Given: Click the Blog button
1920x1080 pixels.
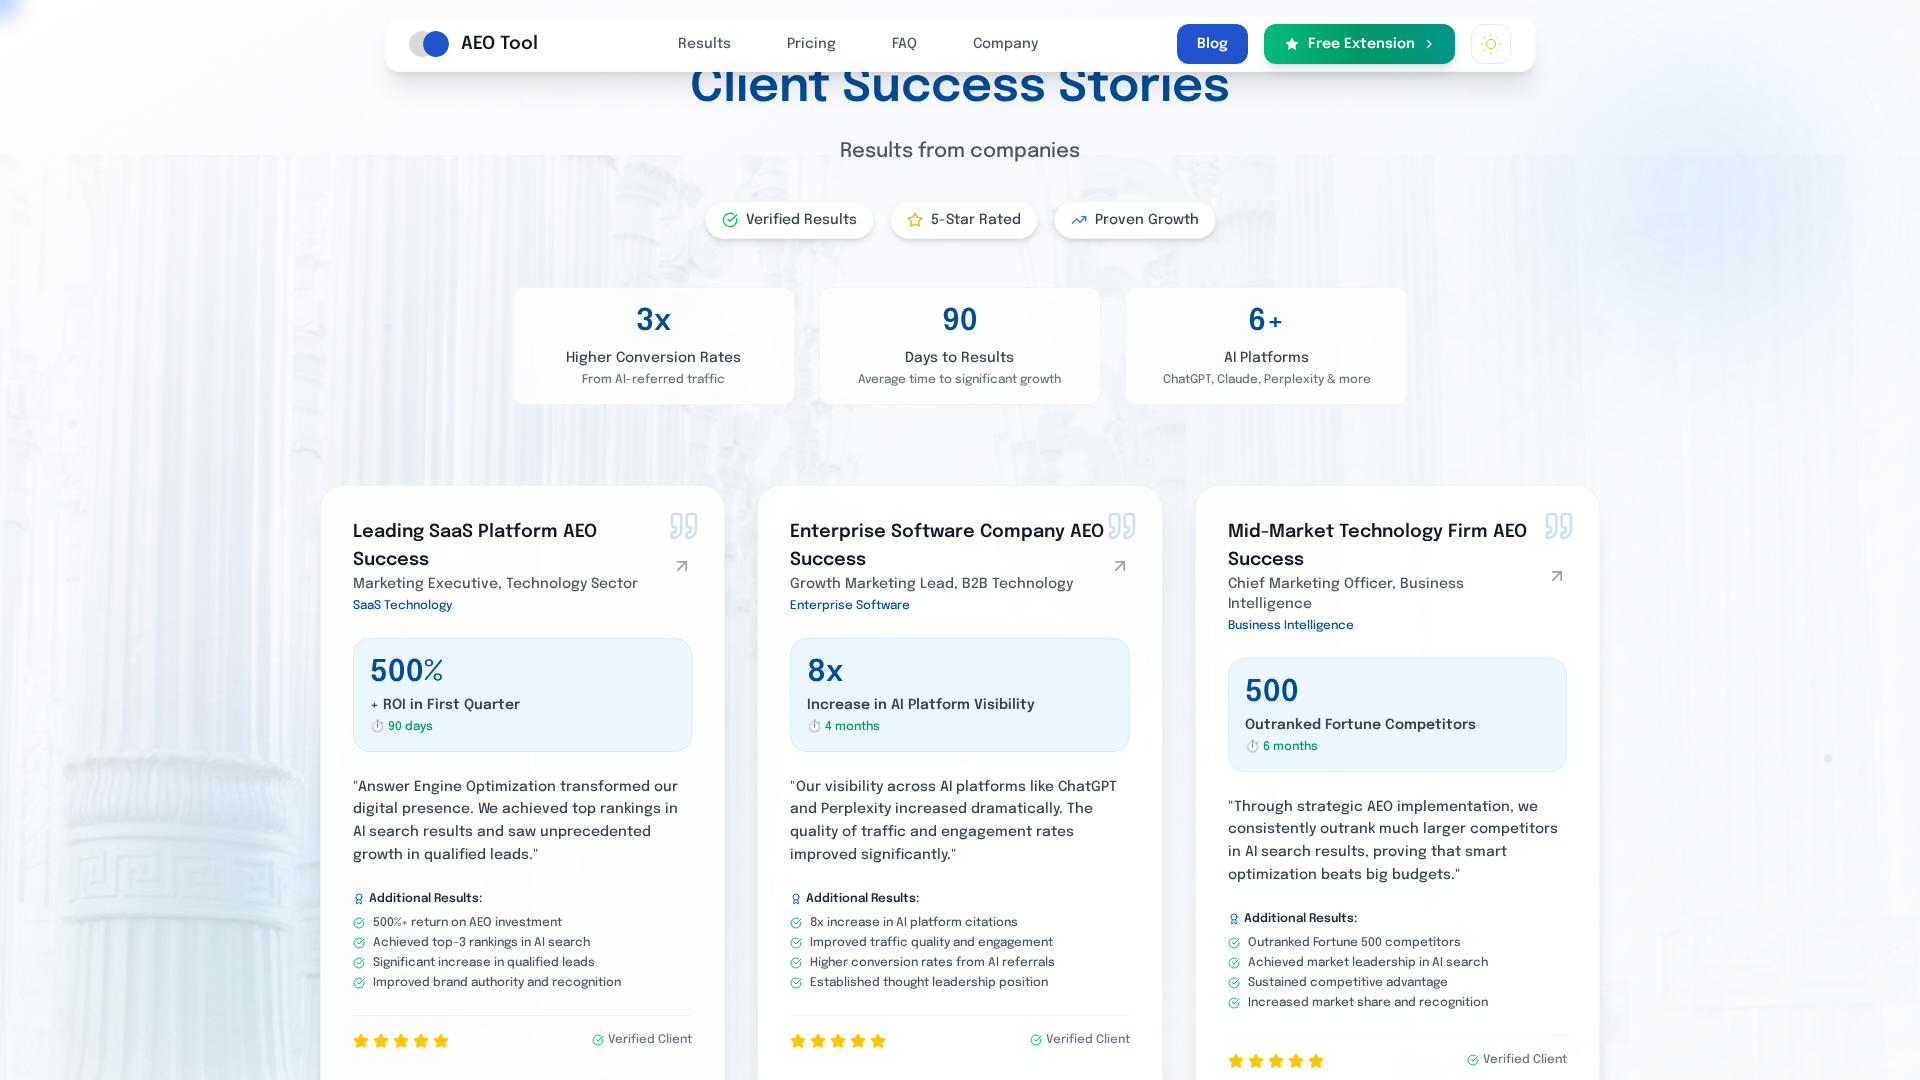Looking at the screenshot, I should 1212,44.
